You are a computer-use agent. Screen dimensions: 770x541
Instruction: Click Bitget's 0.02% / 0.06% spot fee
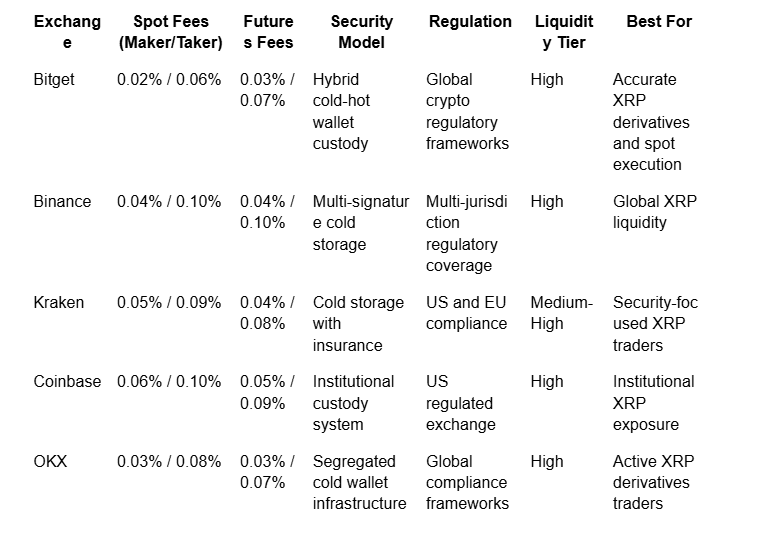pos(169,80)
